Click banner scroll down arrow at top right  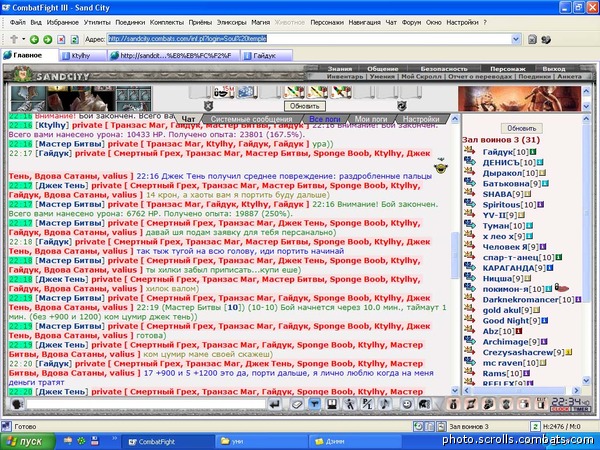(x=586, y=106)
